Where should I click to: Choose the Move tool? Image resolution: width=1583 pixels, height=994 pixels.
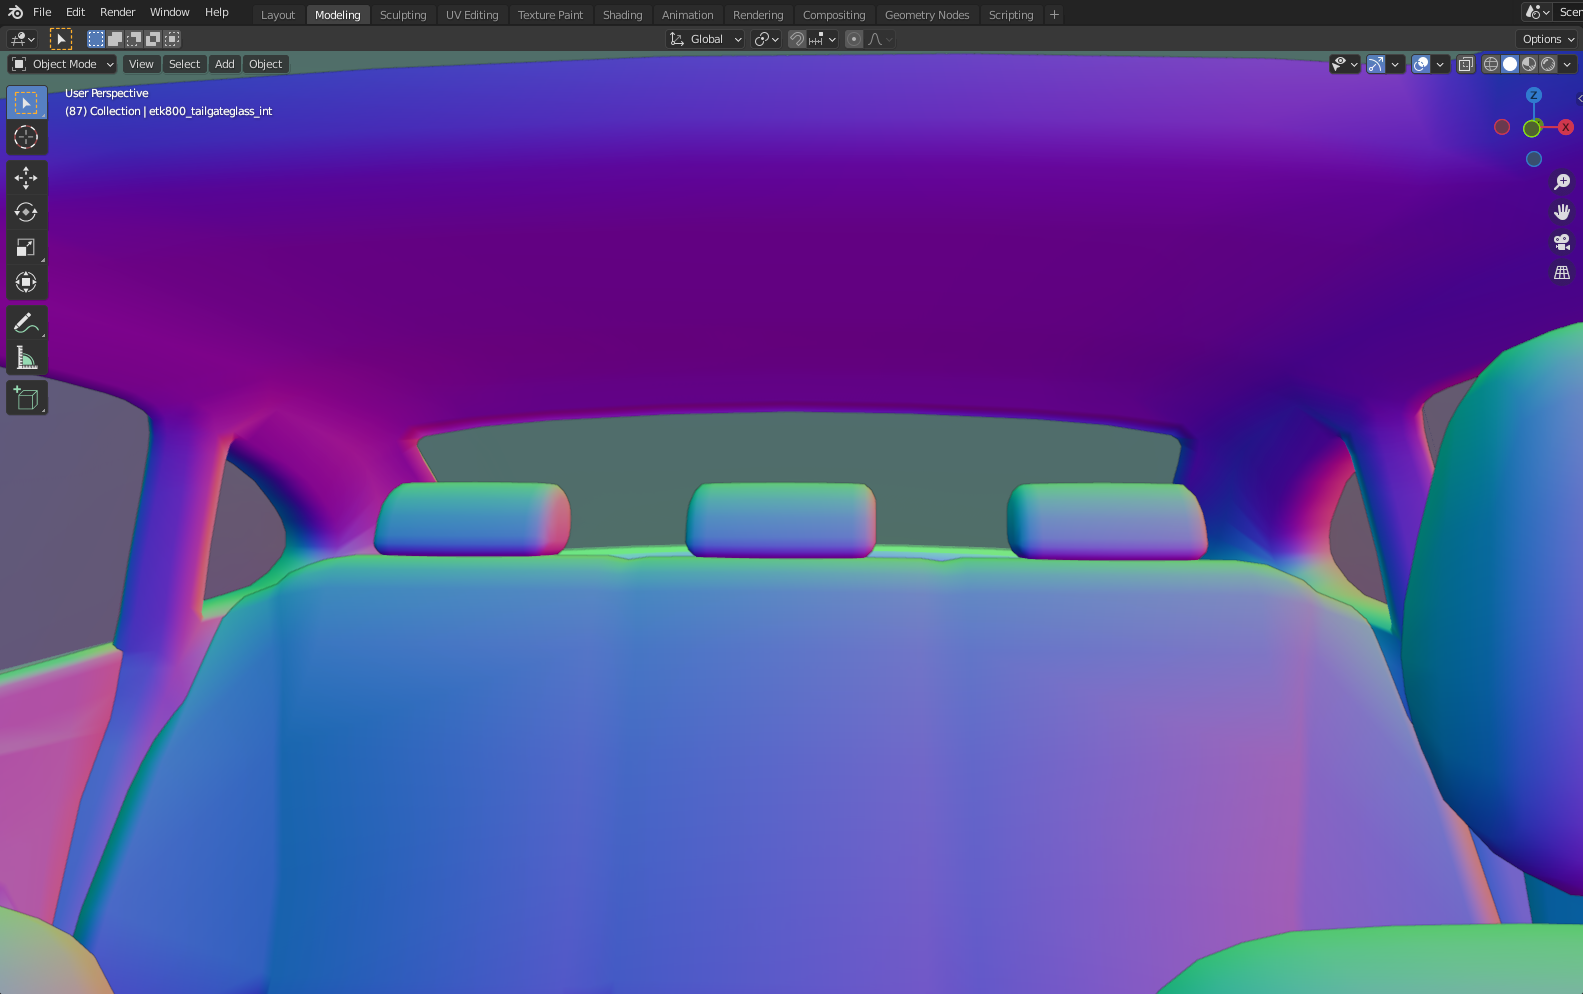point(27,178)
